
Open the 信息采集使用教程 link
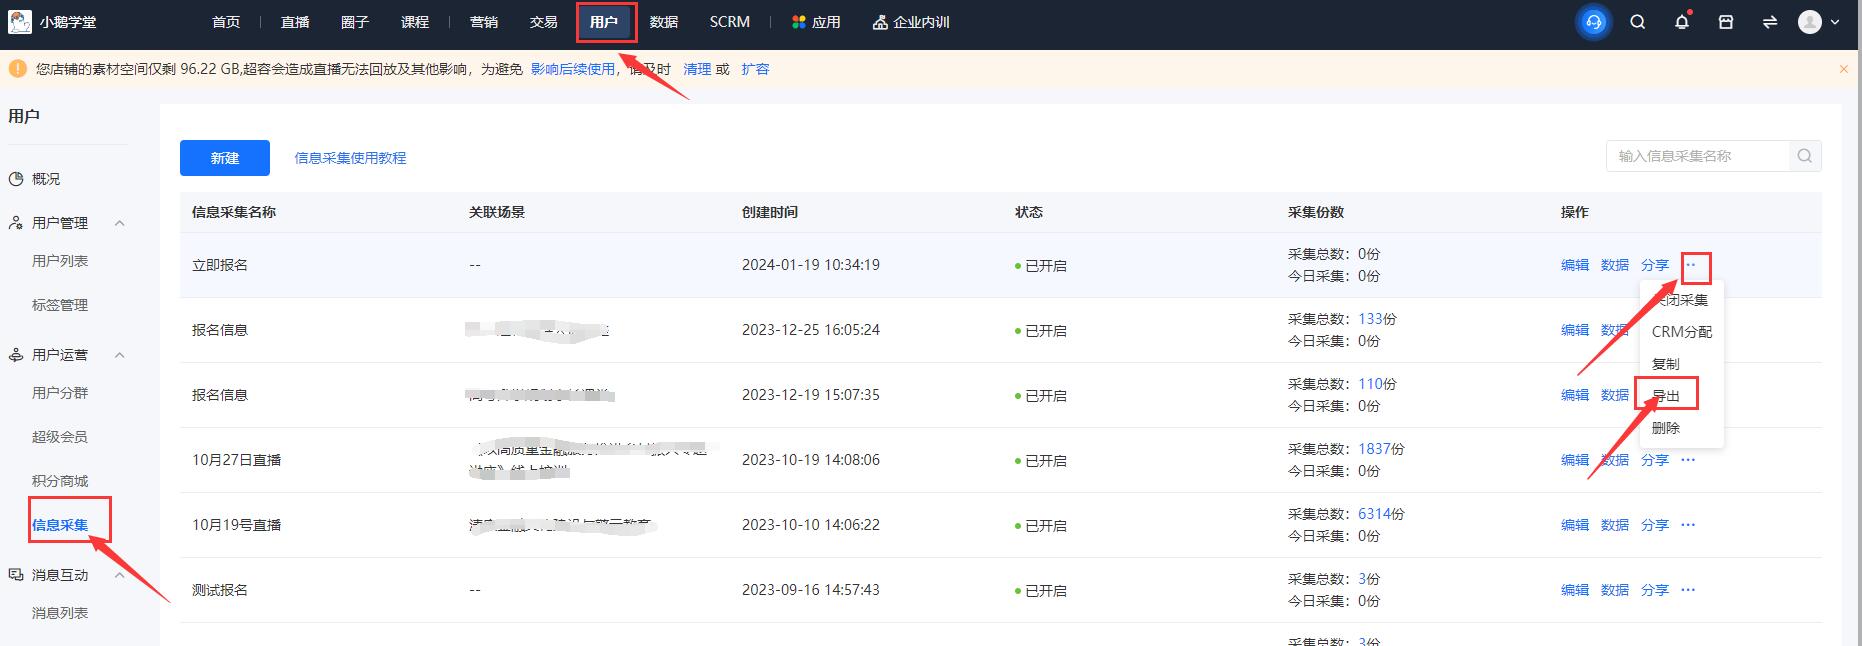(x=350, y=158)
